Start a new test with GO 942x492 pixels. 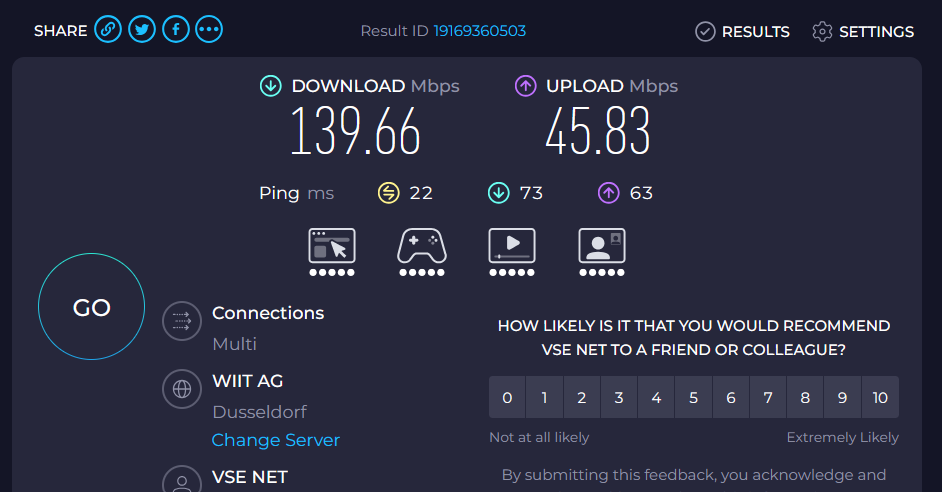tap(91, 306)
